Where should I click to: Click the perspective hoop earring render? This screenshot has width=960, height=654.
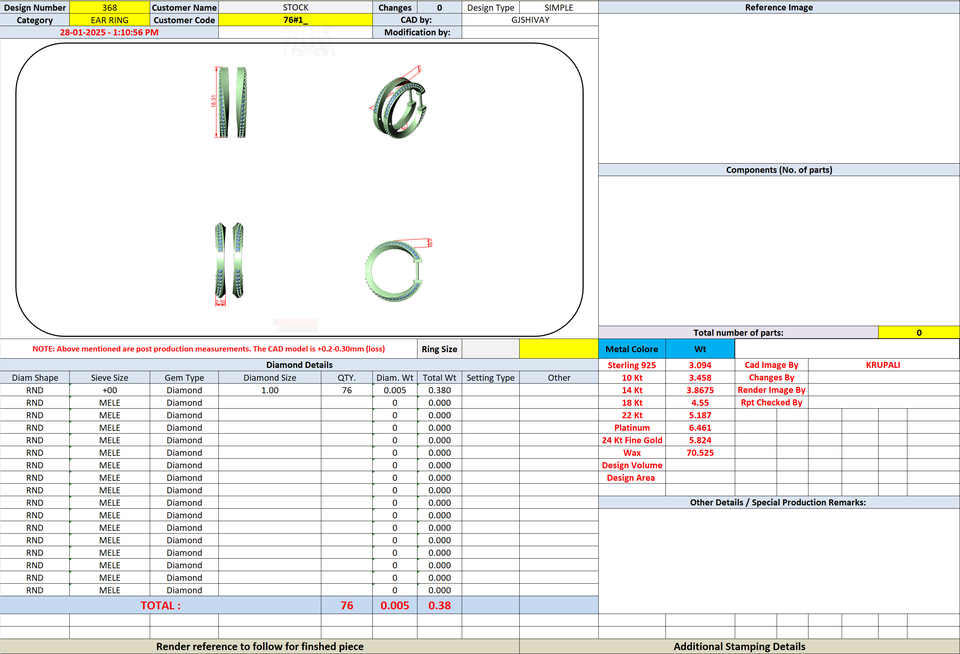(x=399, y=104)
